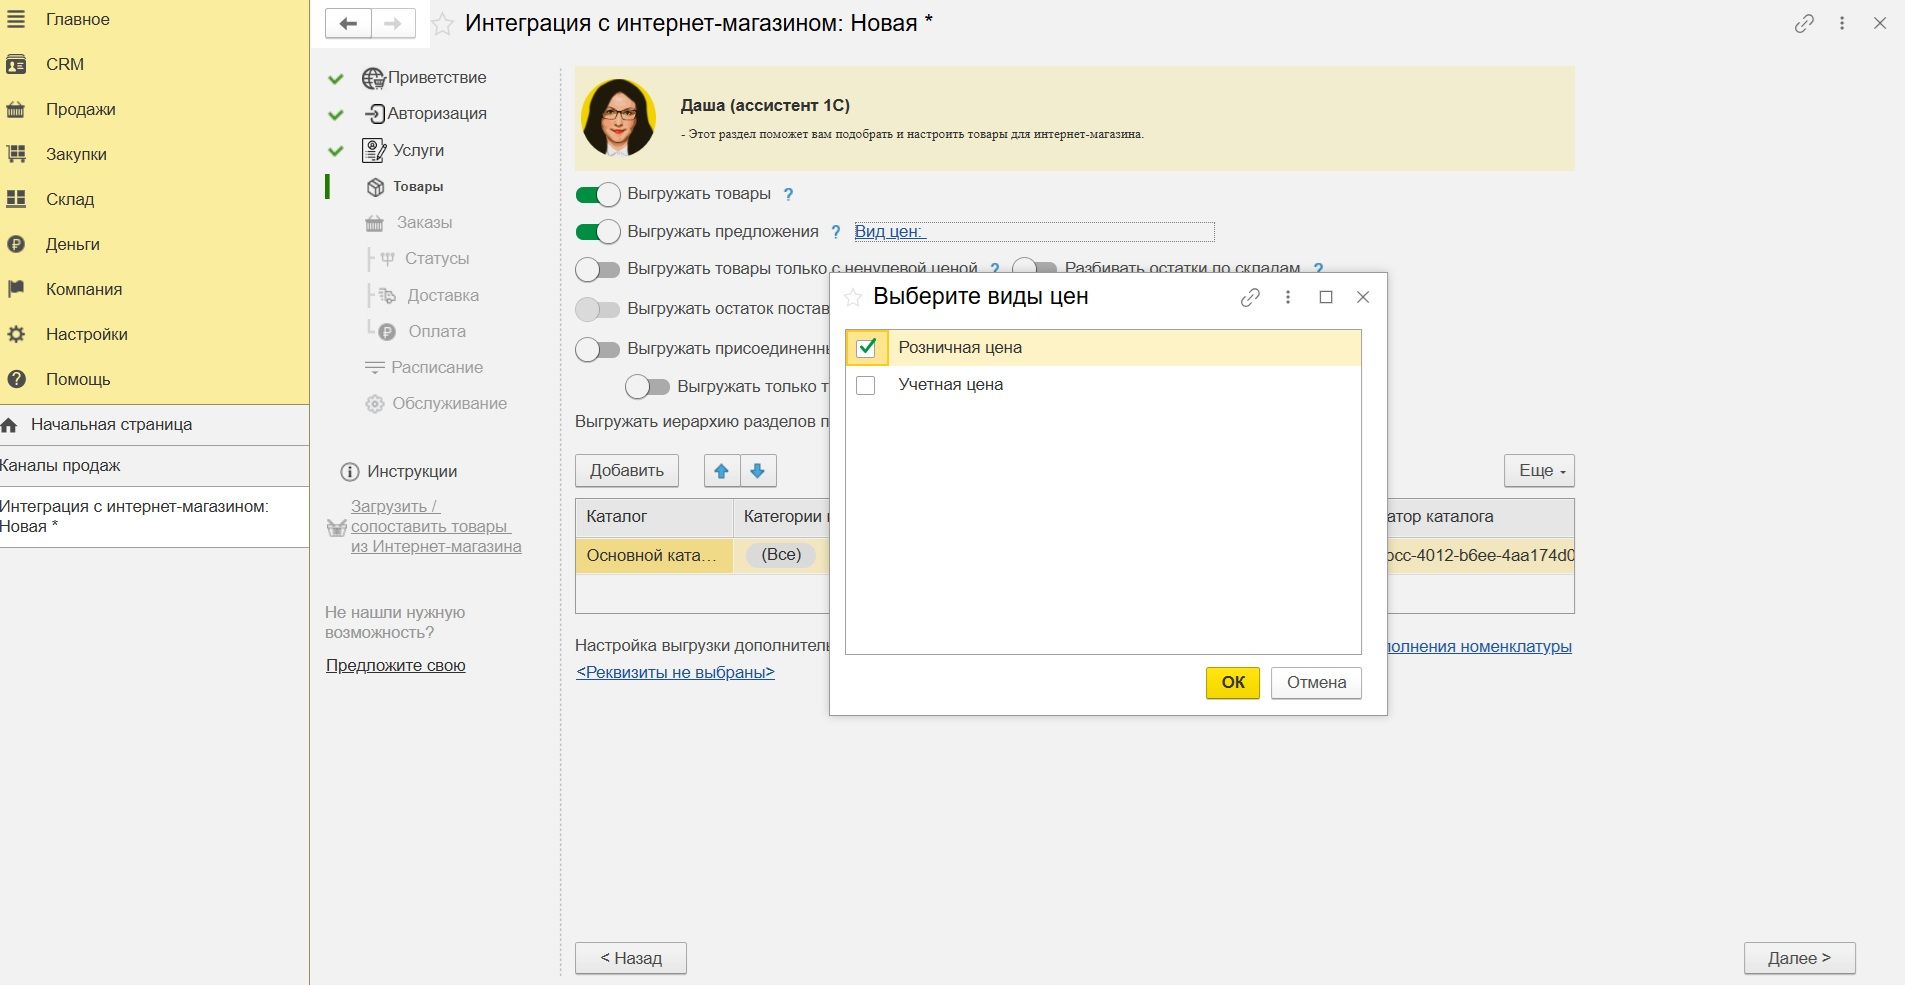1905x985 pixels.
Task: Open the Реквизиты не выбраны link
Action: click(675, 672)
